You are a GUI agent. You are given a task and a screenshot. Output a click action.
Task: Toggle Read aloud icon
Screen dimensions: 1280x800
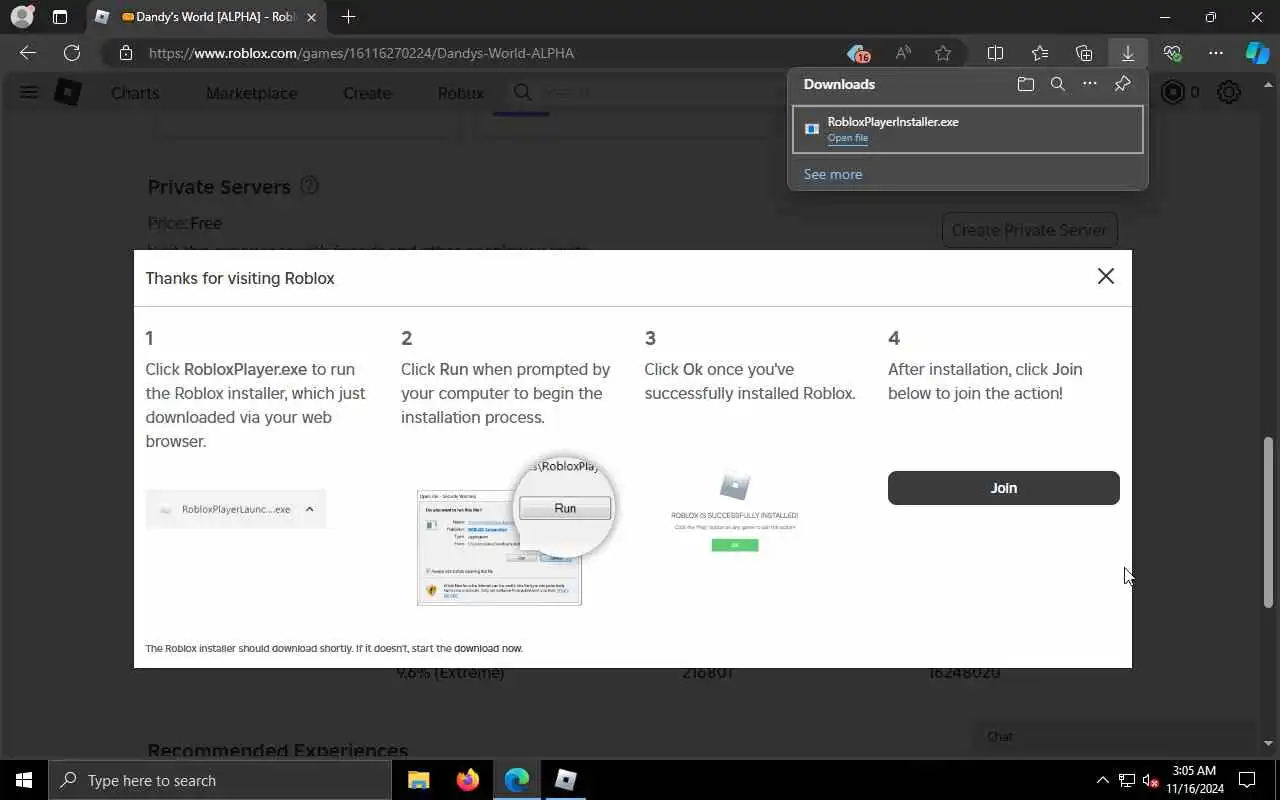tap(903, 53)
